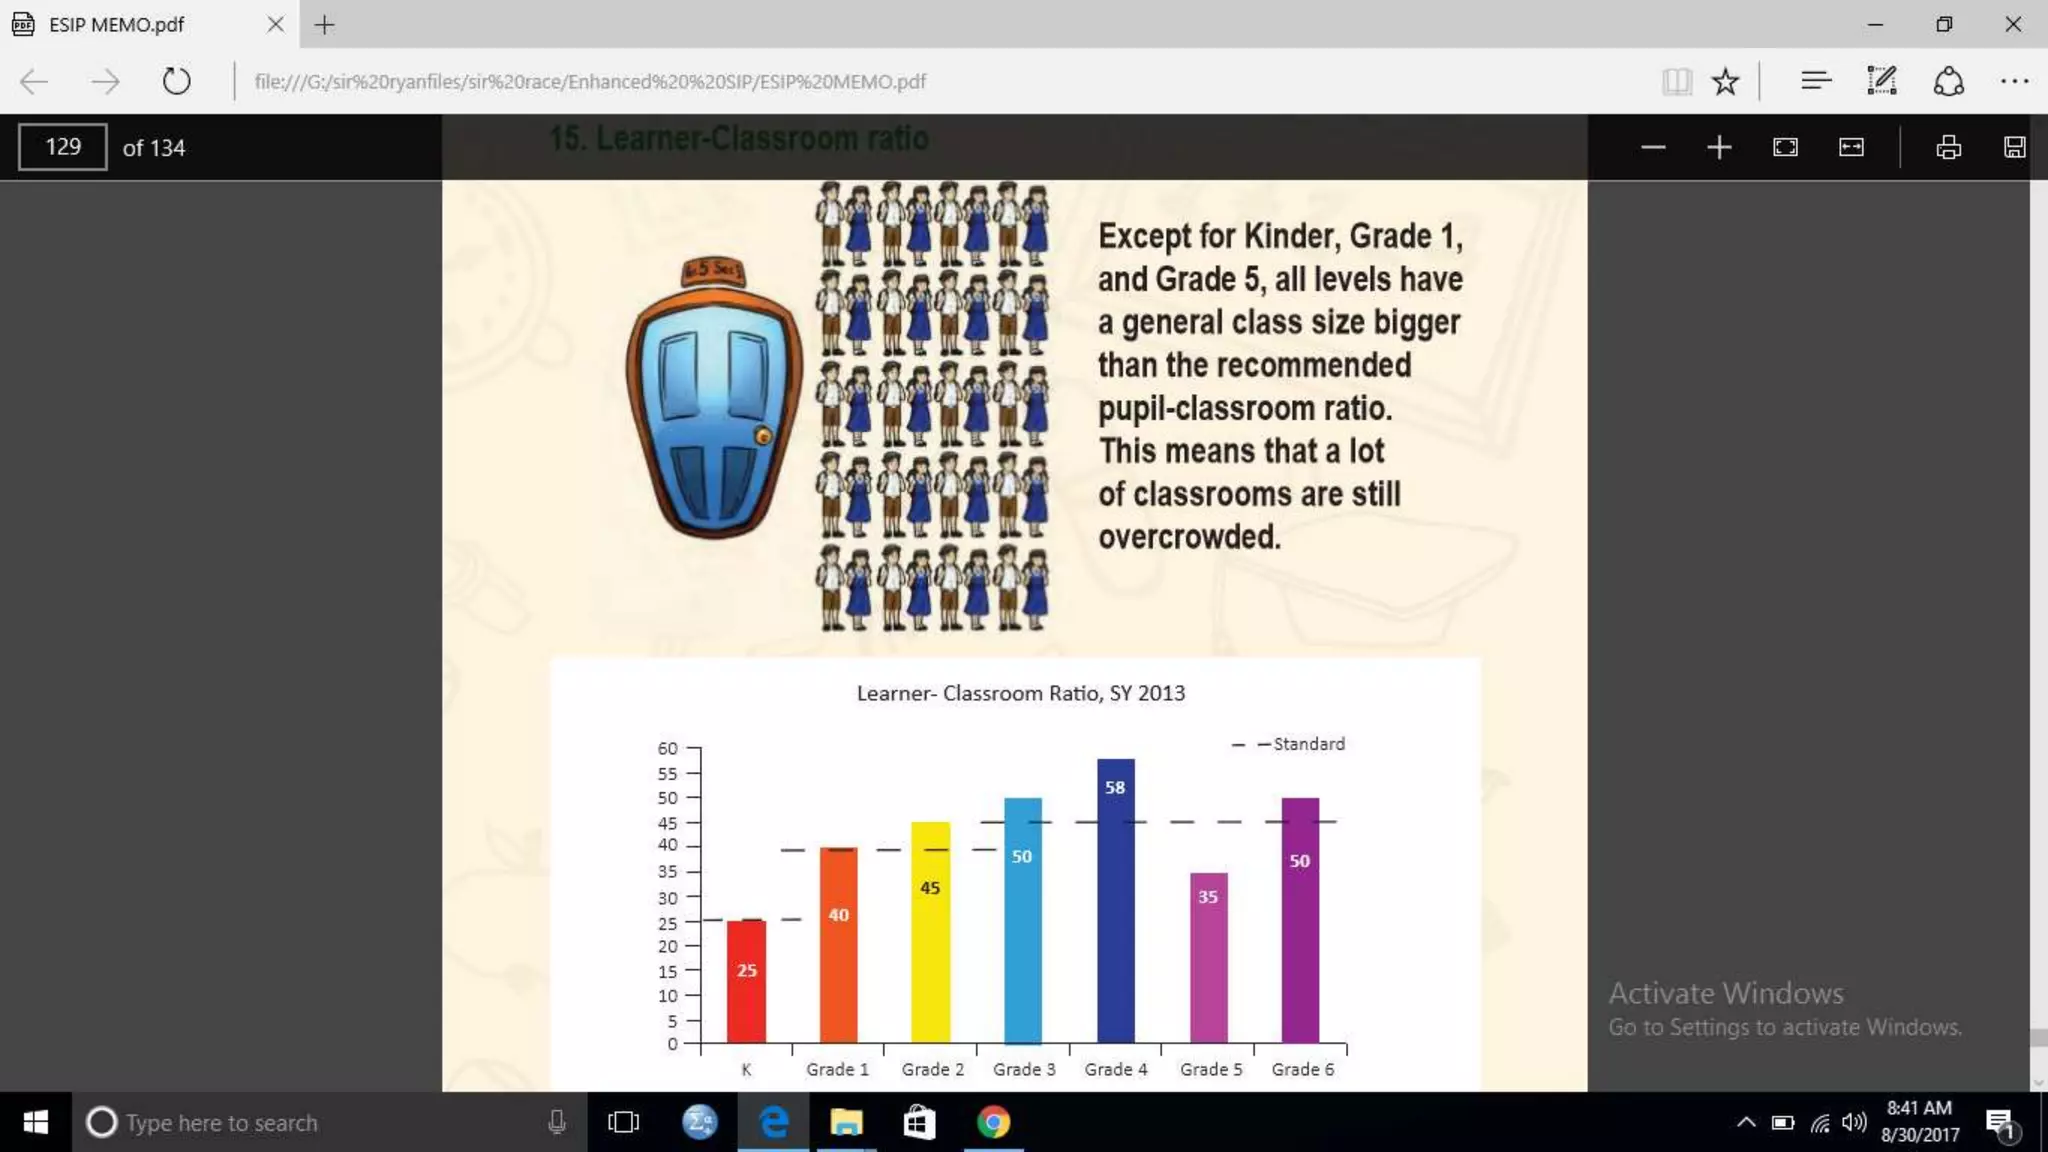Open the Edge More actions ellipsis menu
This screenshot has width=2048, height=1152.
[2014, 81]
